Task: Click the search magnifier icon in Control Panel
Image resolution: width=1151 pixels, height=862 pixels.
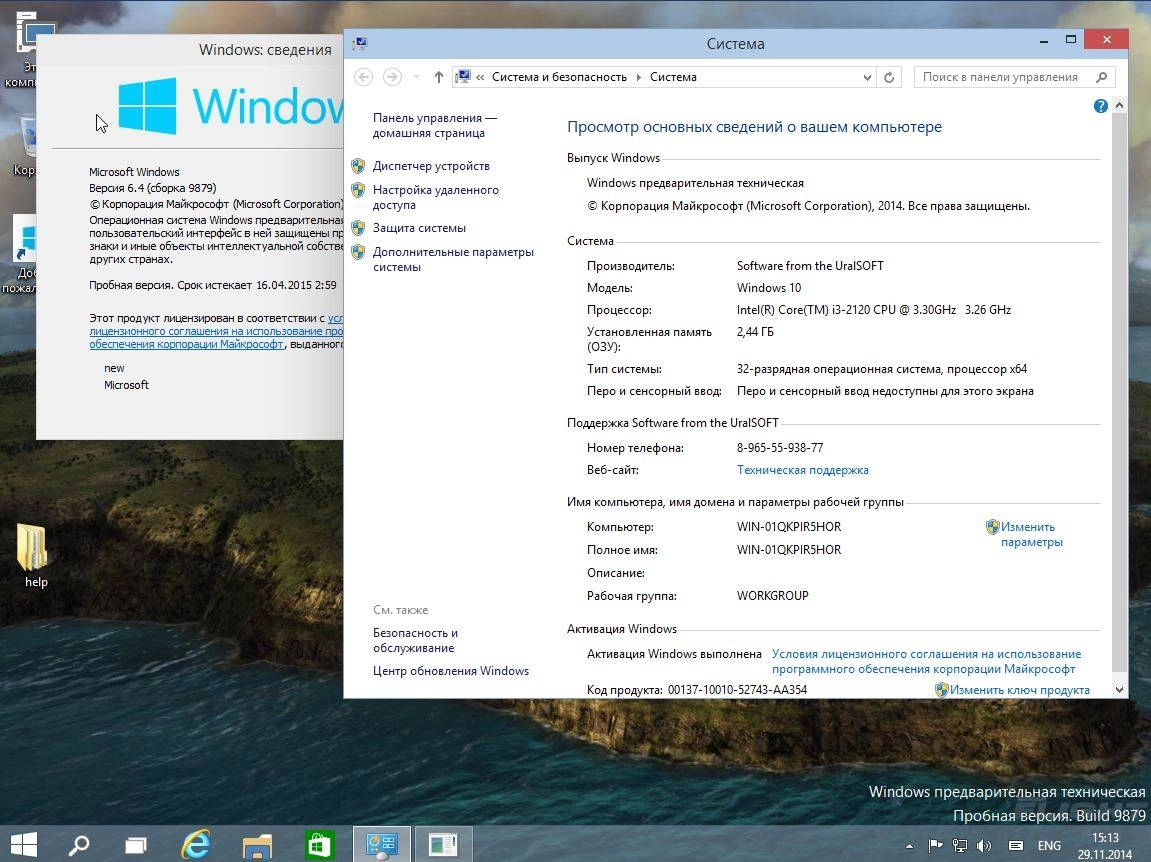Action: (1101, 77)
